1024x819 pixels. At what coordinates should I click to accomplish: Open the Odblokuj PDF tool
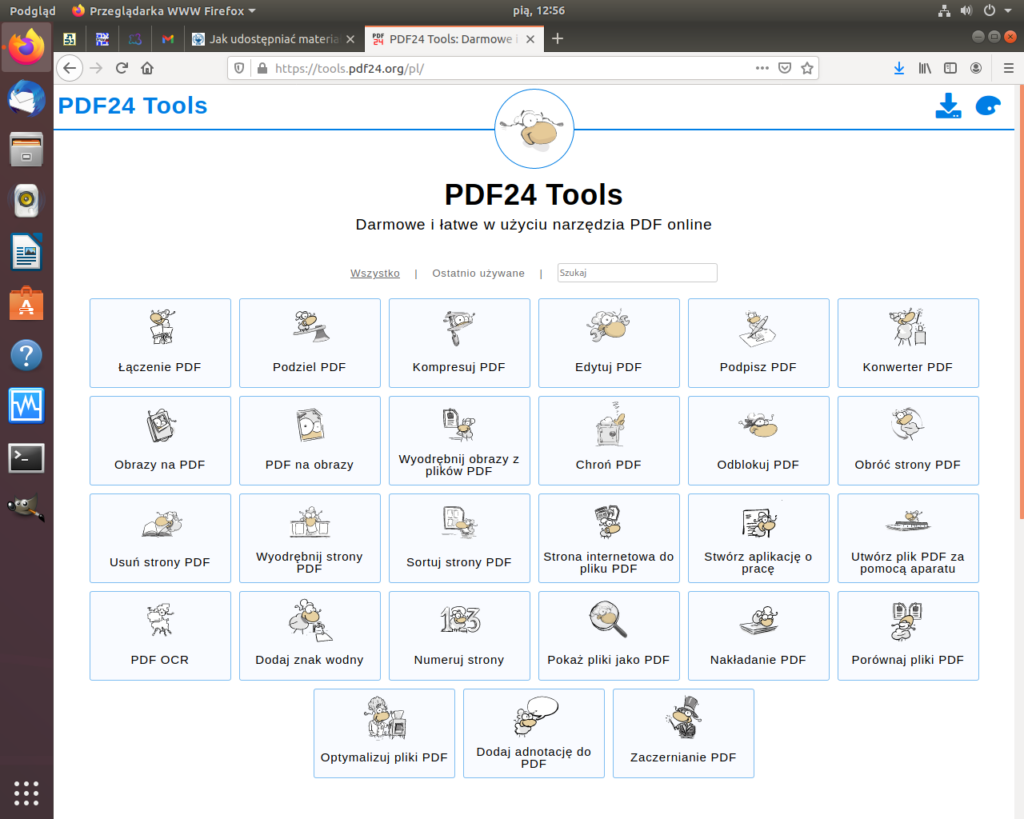click(x=758, y=441)
